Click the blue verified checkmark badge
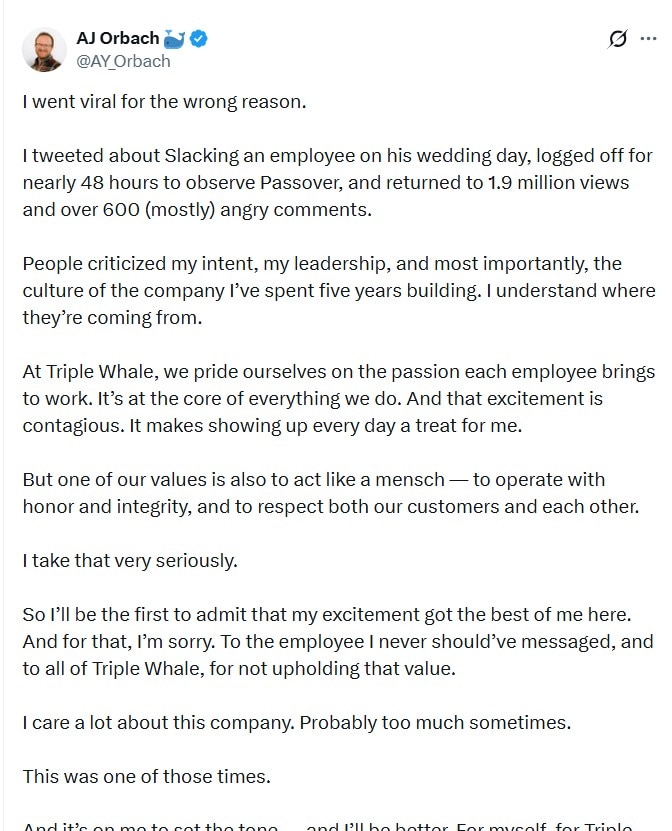672x831 pixels. (x=200, y=39)
